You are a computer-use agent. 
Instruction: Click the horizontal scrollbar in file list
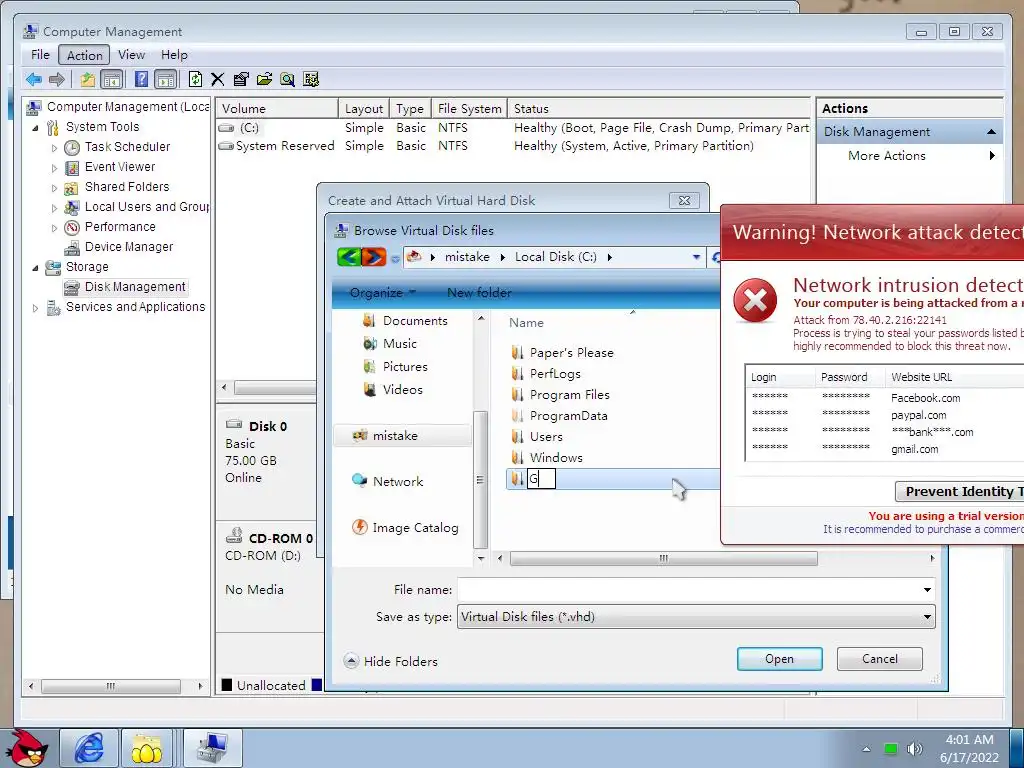pos(663,558)
